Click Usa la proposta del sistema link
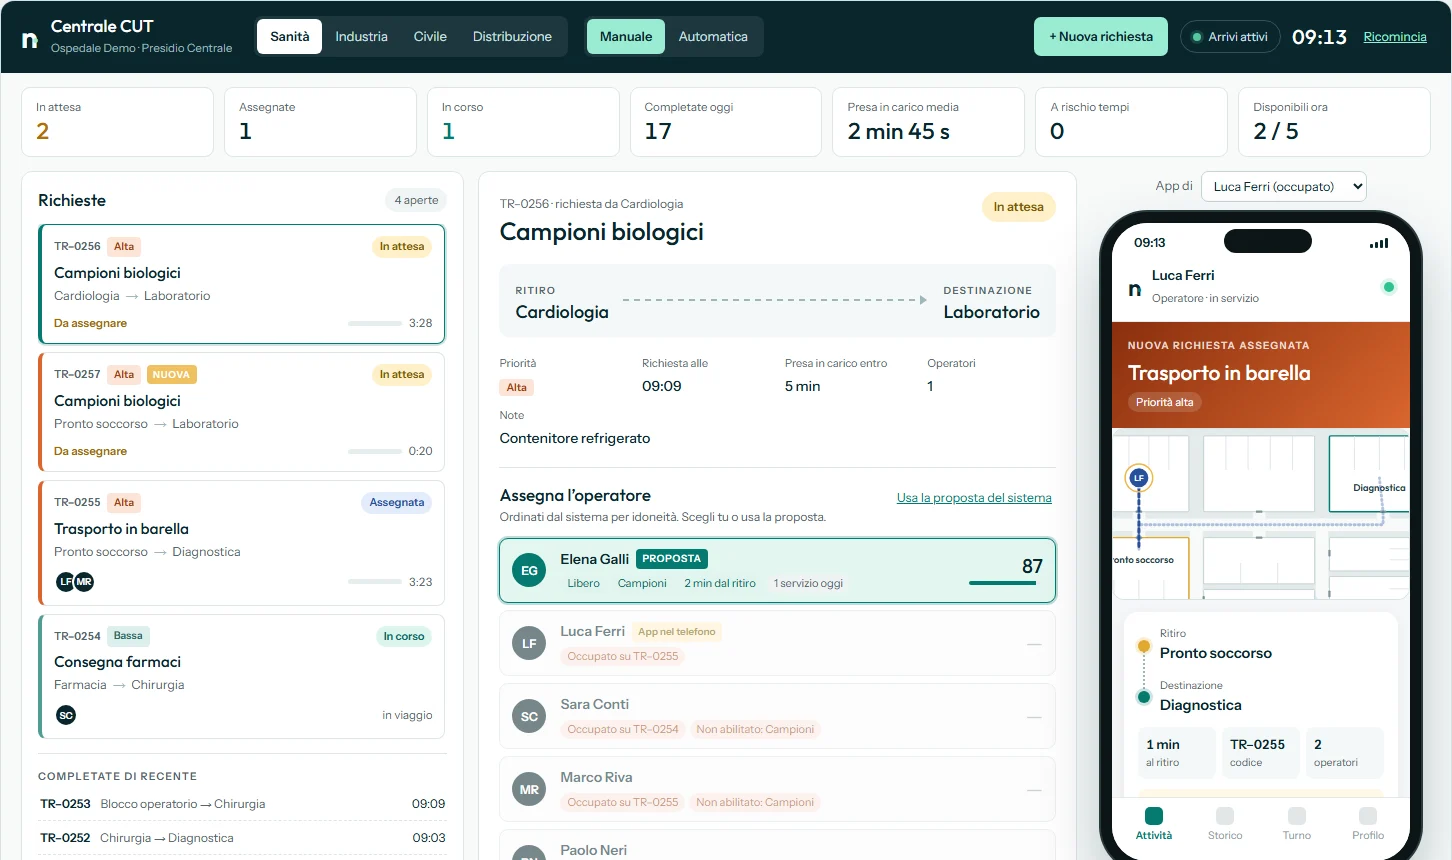Viewport: 1452px width, 860px height. pos(974,497)
